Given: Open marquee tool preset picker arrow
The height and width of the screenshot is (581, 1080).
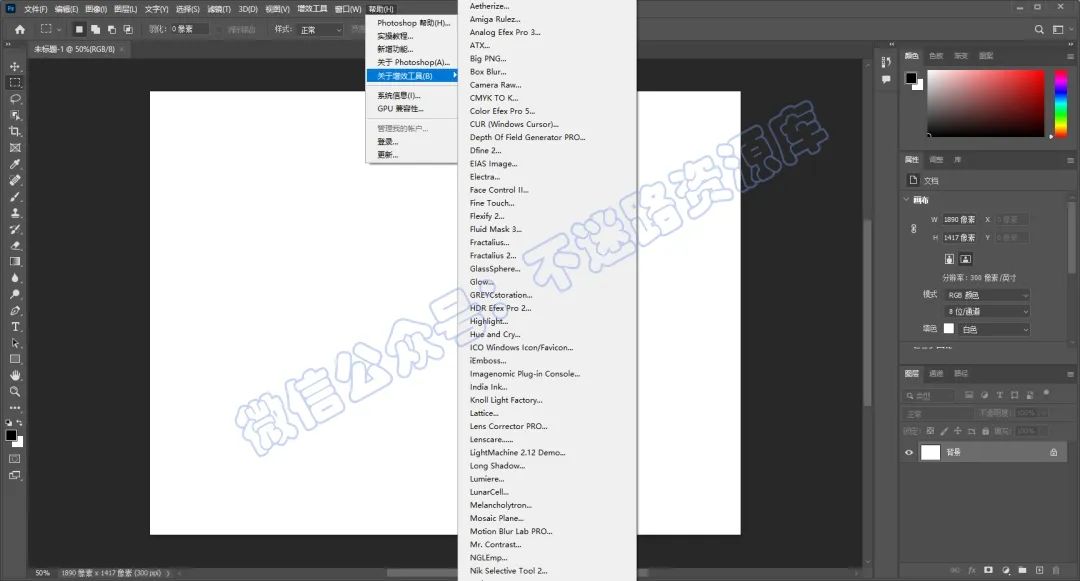Looking at the screenshot, I should coord(59,30).
